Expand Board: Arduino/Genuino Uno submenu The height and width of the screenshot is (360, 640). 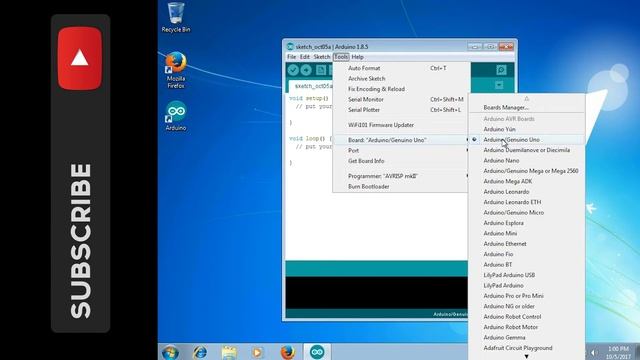[x=401, y=140]
